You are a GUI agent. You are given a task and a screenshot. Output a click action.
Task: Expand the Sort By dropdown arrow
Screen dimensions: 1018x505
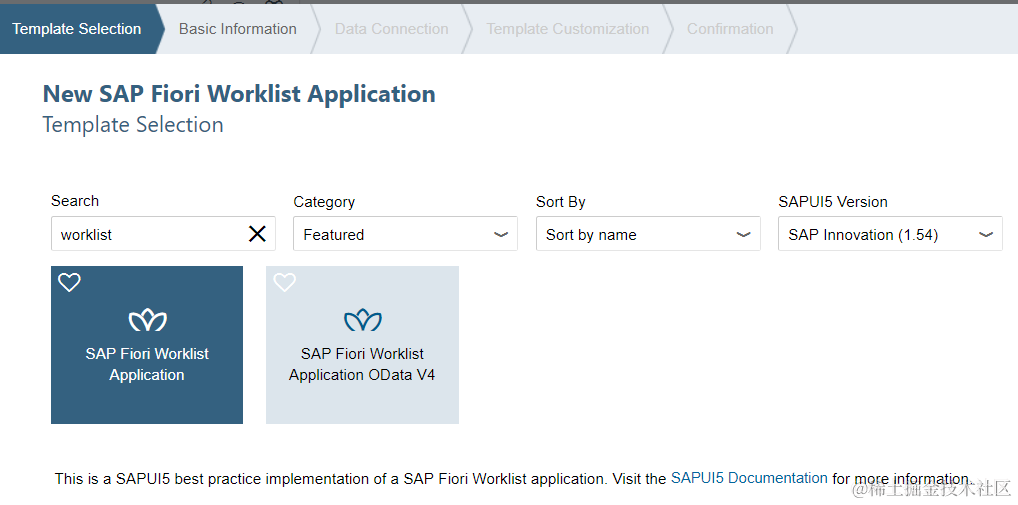[x=743, y=235]
